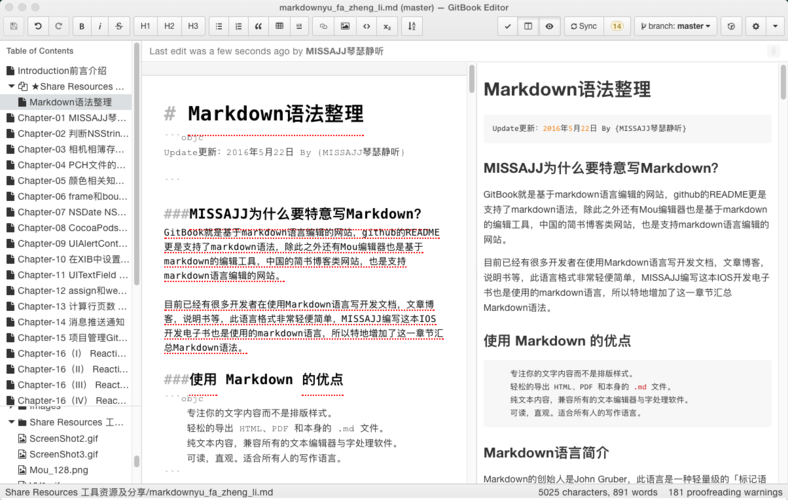Click the 14 pending changes badge
788x500 pixels.
point(617,26)
